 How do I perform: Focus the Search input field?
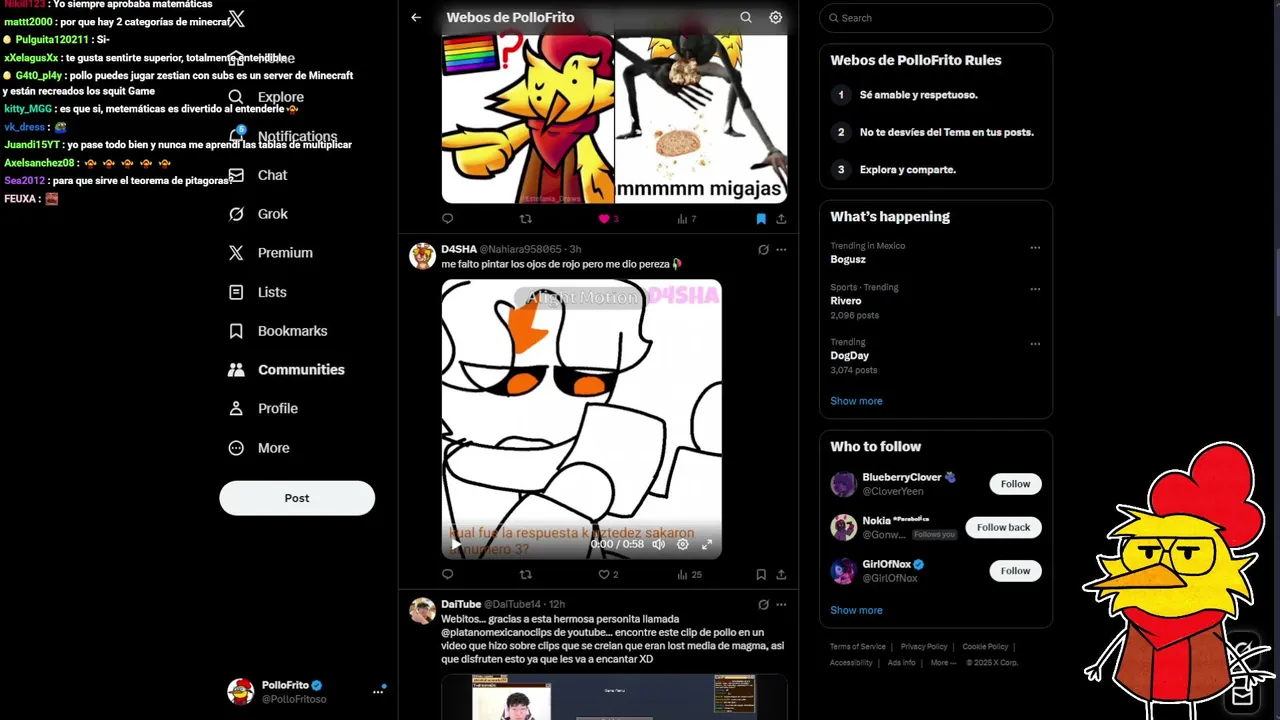pyautogui.click(x=936, y=18)
